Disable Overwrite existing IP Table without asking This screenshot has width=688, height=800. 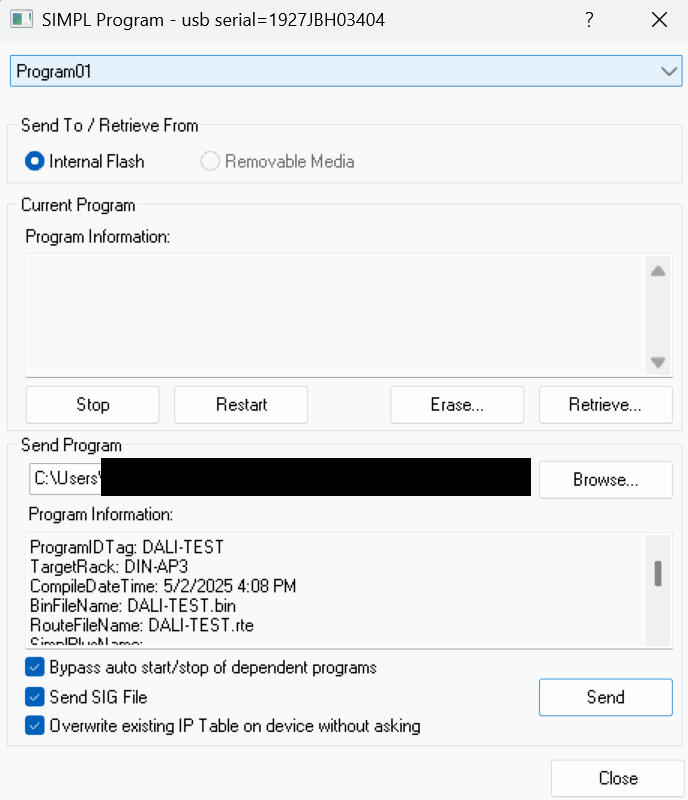pos(35,726)
